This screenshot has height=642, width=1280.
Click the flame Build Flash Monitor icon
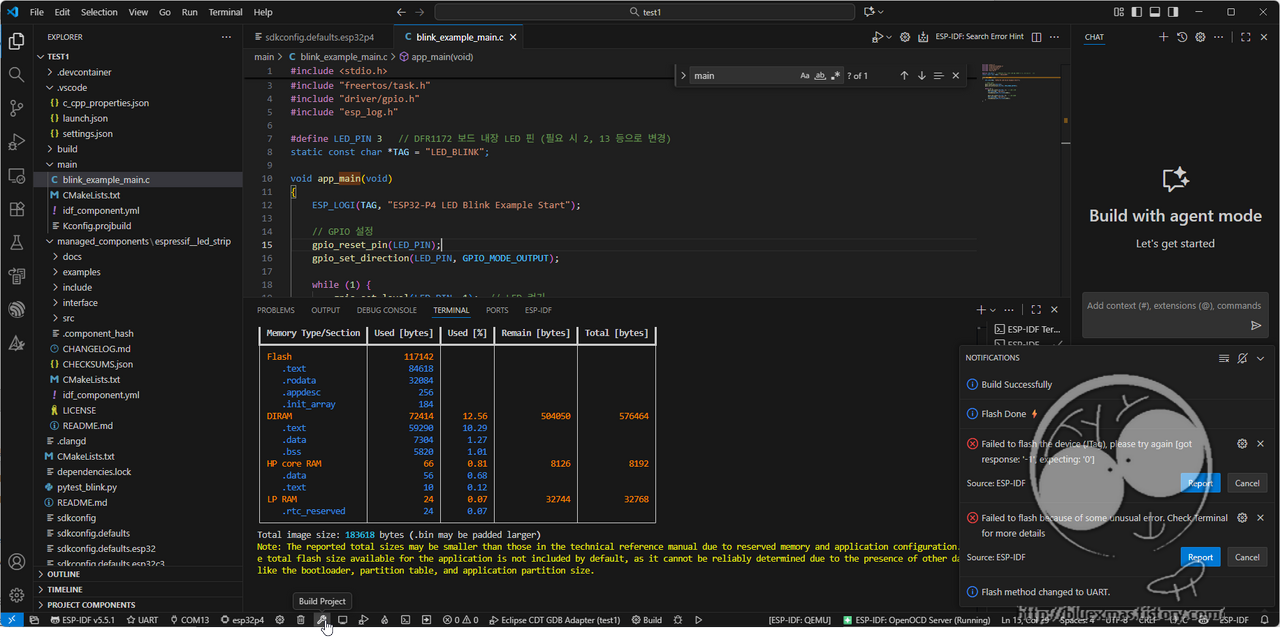click(x=385, y=620)
